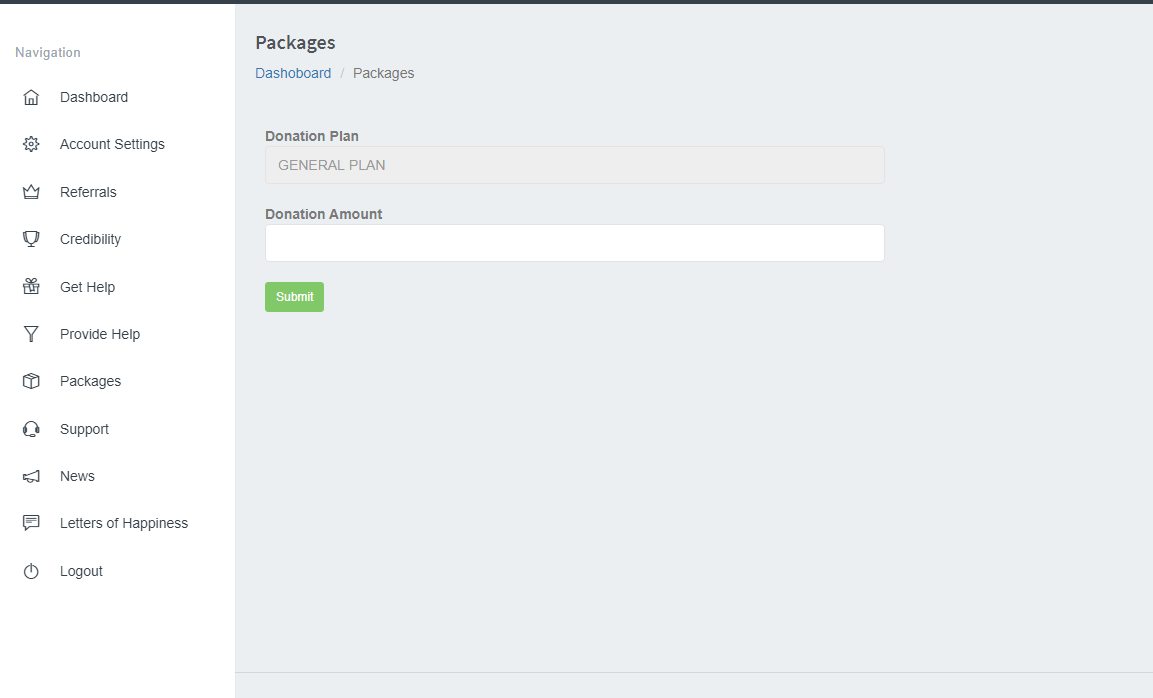This screenshot has width=1153, height=698.
Task: Click the Credibility trophy icon
Action: click(31, 239)
